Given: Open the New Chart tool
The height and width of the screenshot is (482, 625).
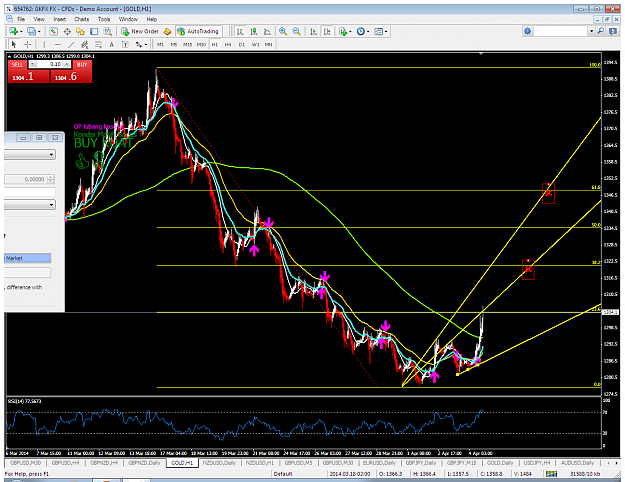Looking at the screenshot, I should pos(14,31).
